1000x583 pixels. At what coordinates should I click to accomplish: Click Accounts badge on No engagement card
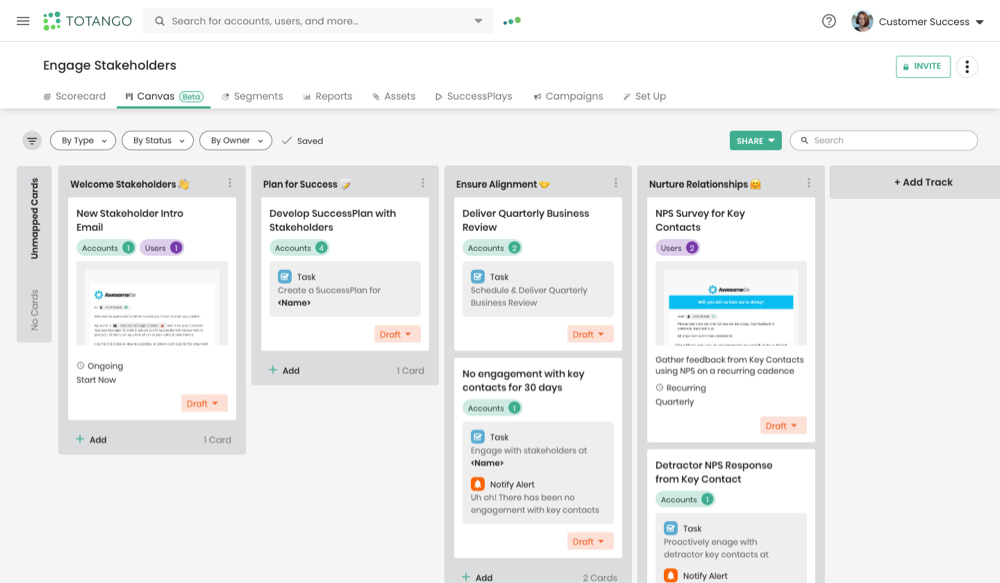click(492, 408)
